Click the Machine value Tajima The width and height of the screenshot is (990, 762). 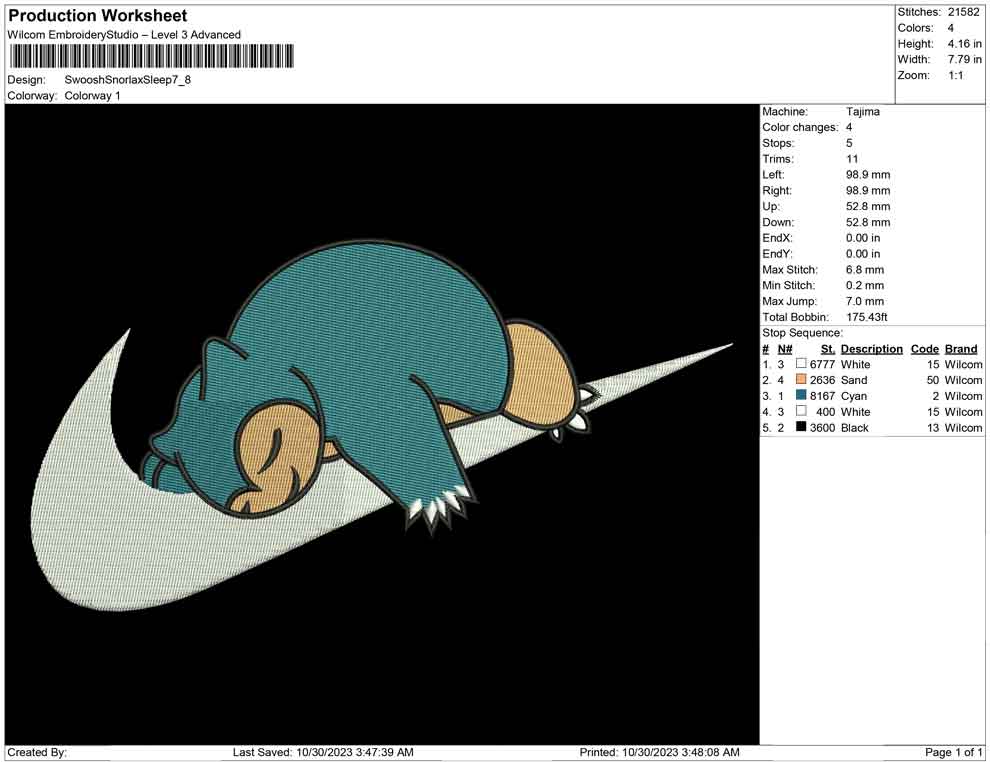[x=863, y=112]
